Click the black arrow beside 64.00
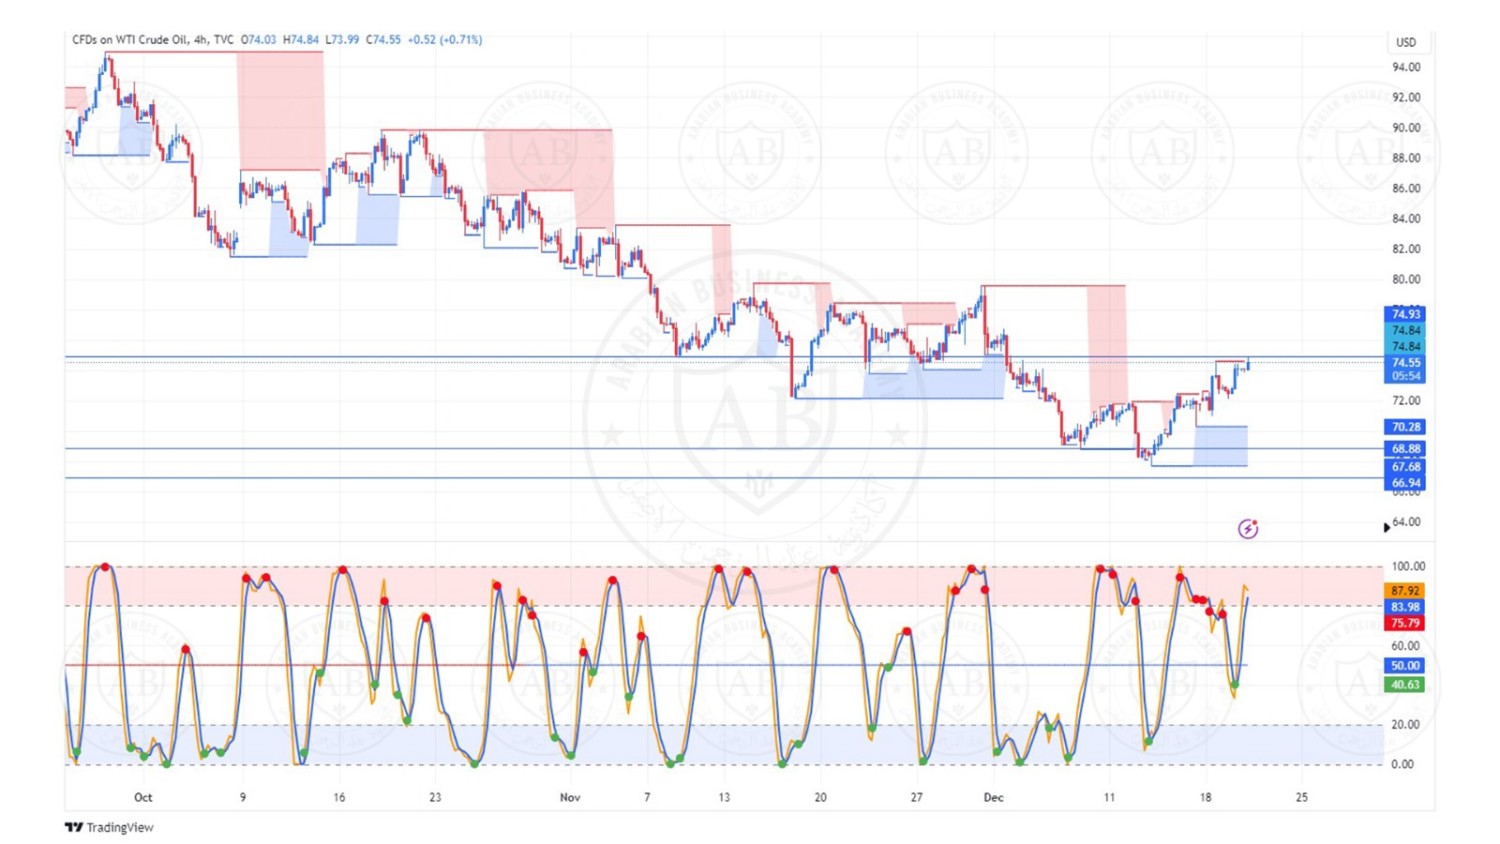This screenshot has height=844, width=1500. 1387,527
